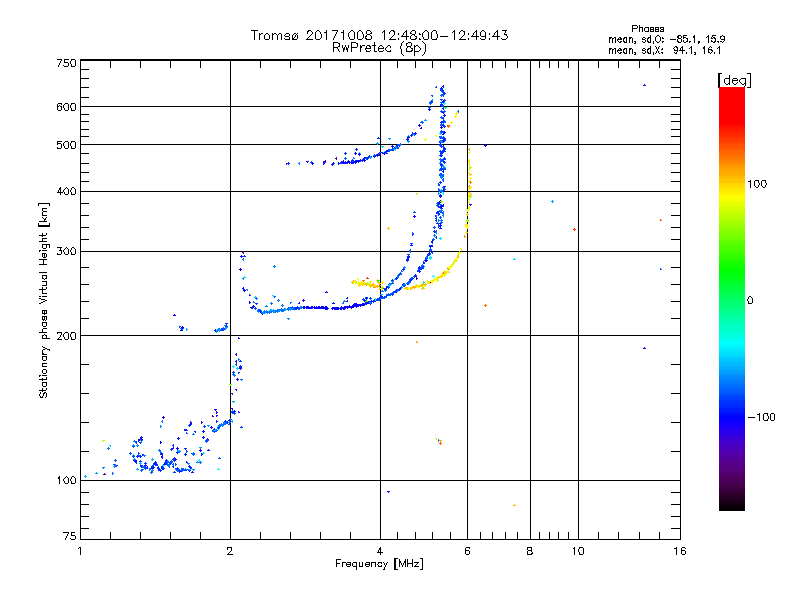Screen dimensions: 800x600
Task: Click the x-axis tick label '8'
Action: pos(530,551)
